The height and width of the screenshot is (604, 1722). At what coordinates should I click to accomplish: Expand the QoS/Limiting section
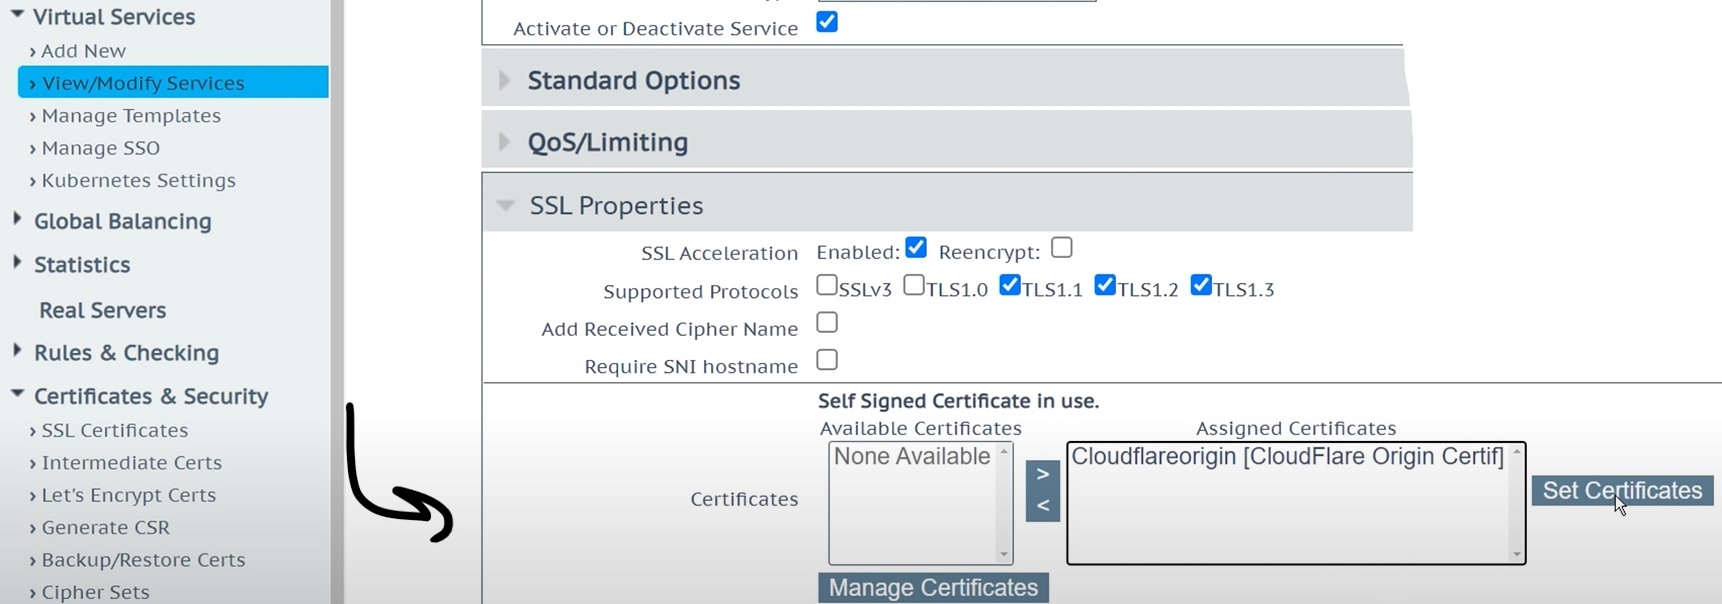607,142
